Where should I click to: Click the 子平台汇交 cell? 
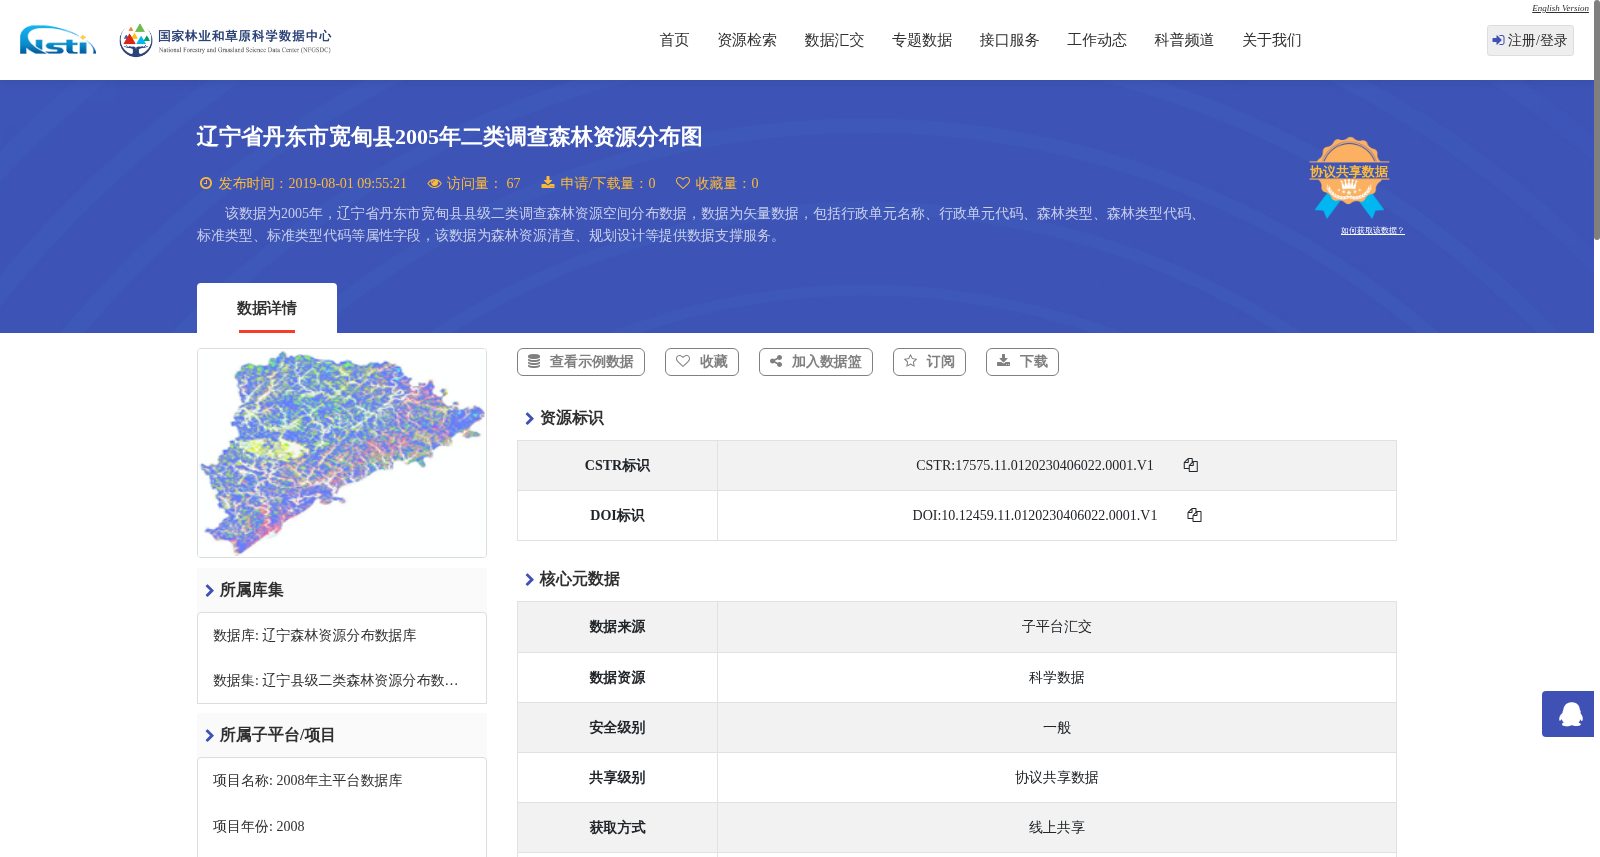tap(1057, 627)
